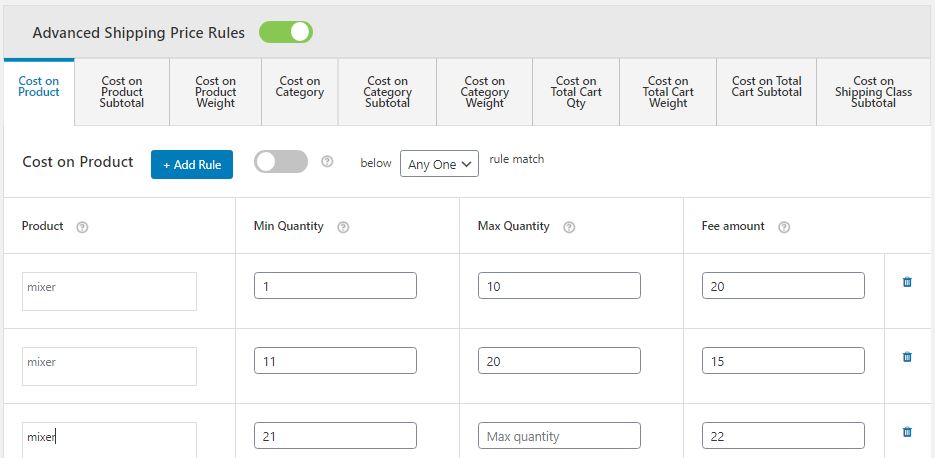The width and height of the screenshot is (935, 458).
Task: Switch to Cost on Category Subtotal tab
Action: pyautogui.click(x=388, y=92)
